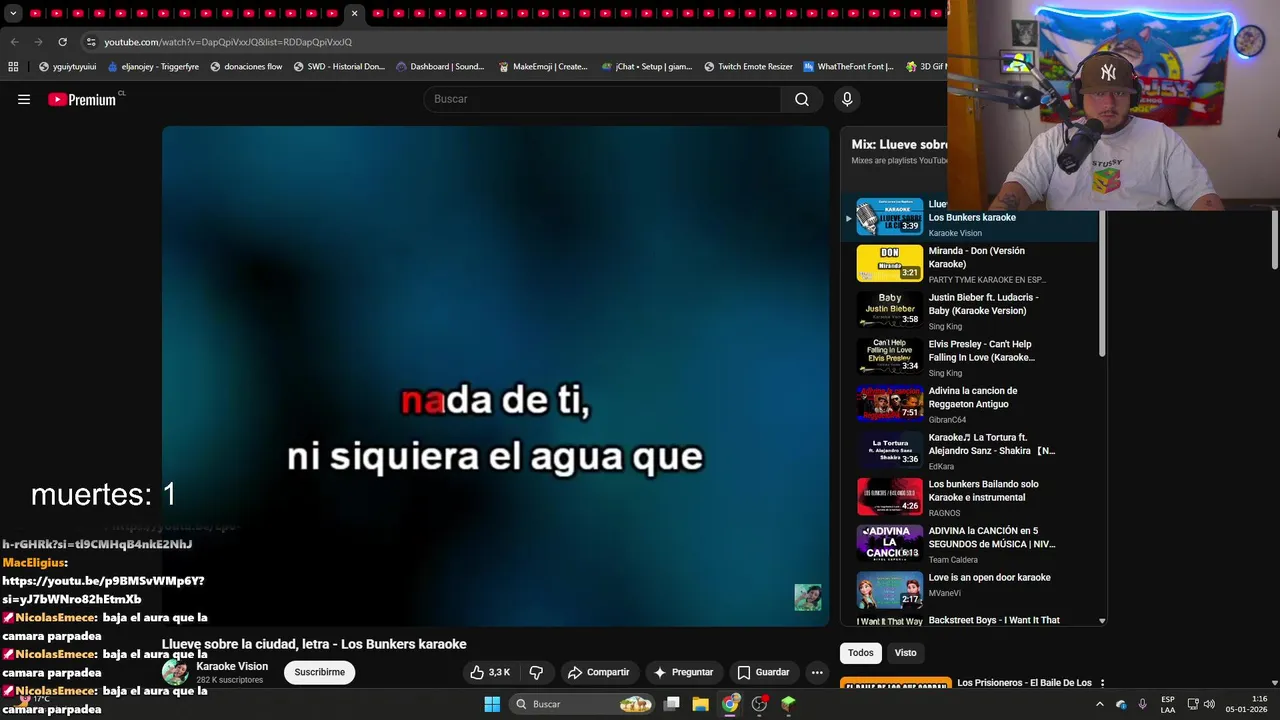This screenshot has width=1280, height=720.
Task: Go forward in browser history
Action: tap(38, 42)
